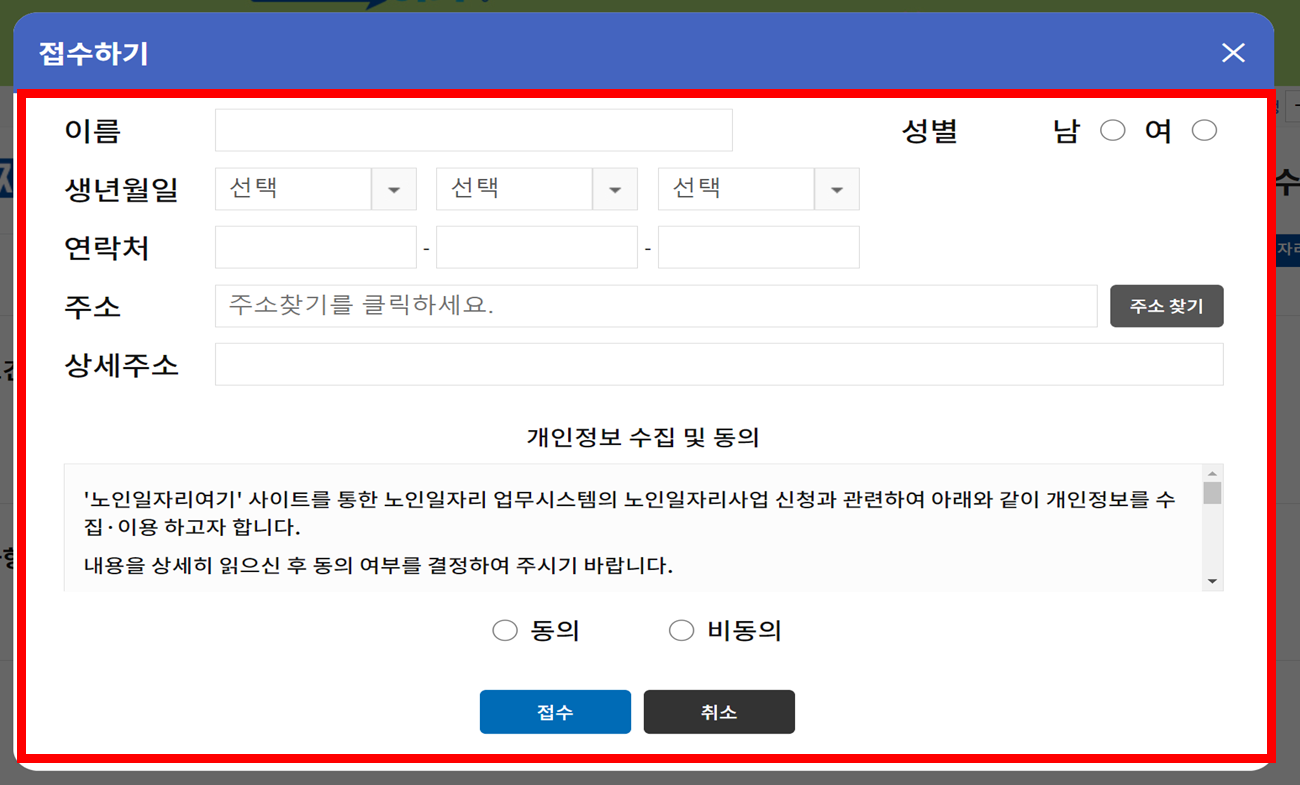Click the middle phone number segment field
This screenshot has height=785, width=1300.
[537, 247]
